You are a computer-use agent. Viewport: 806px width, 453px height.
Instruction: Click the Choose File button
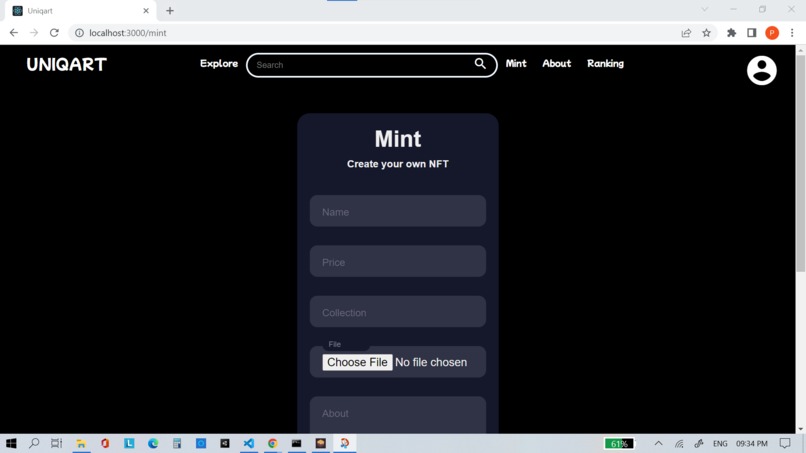tap(357, 362)
